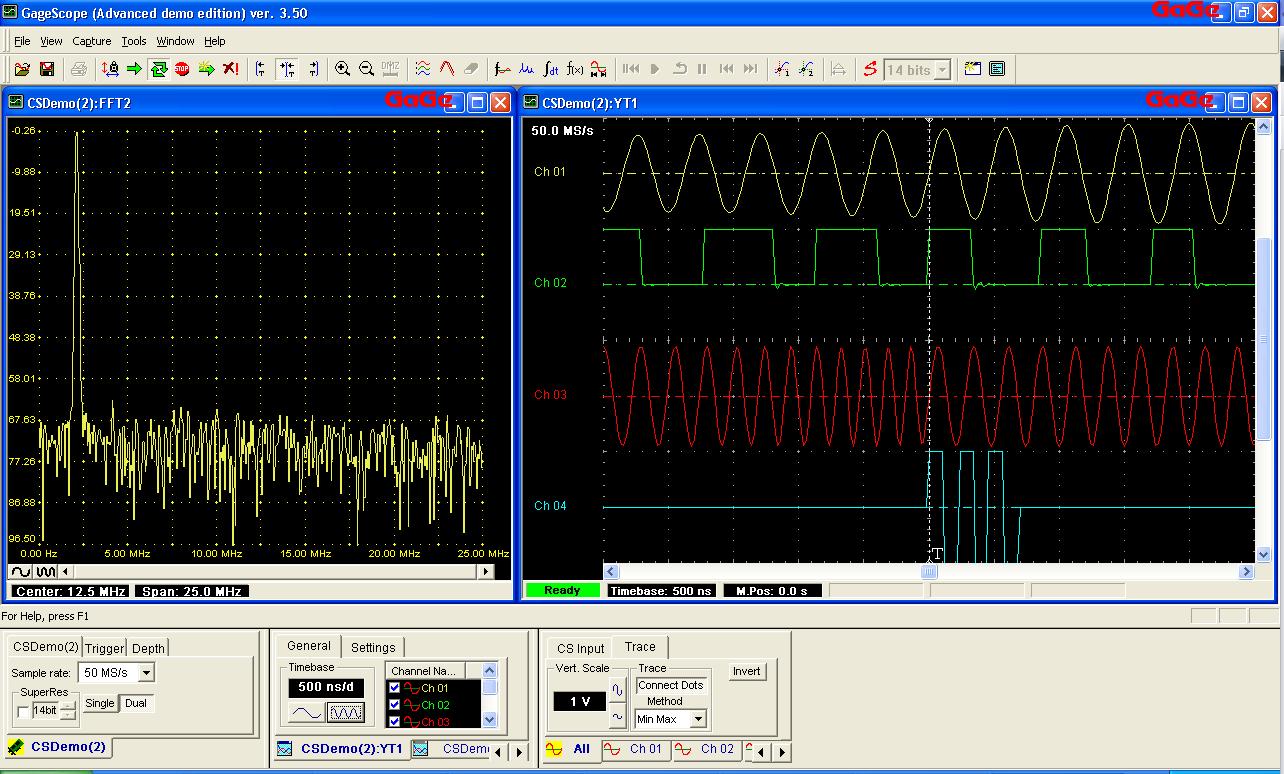Image resolution: width=1284 pixels, height=774 pixels.
Task: Click the YT1 vertical scrollbar down arrow
Action: [x=1263, y=555]
